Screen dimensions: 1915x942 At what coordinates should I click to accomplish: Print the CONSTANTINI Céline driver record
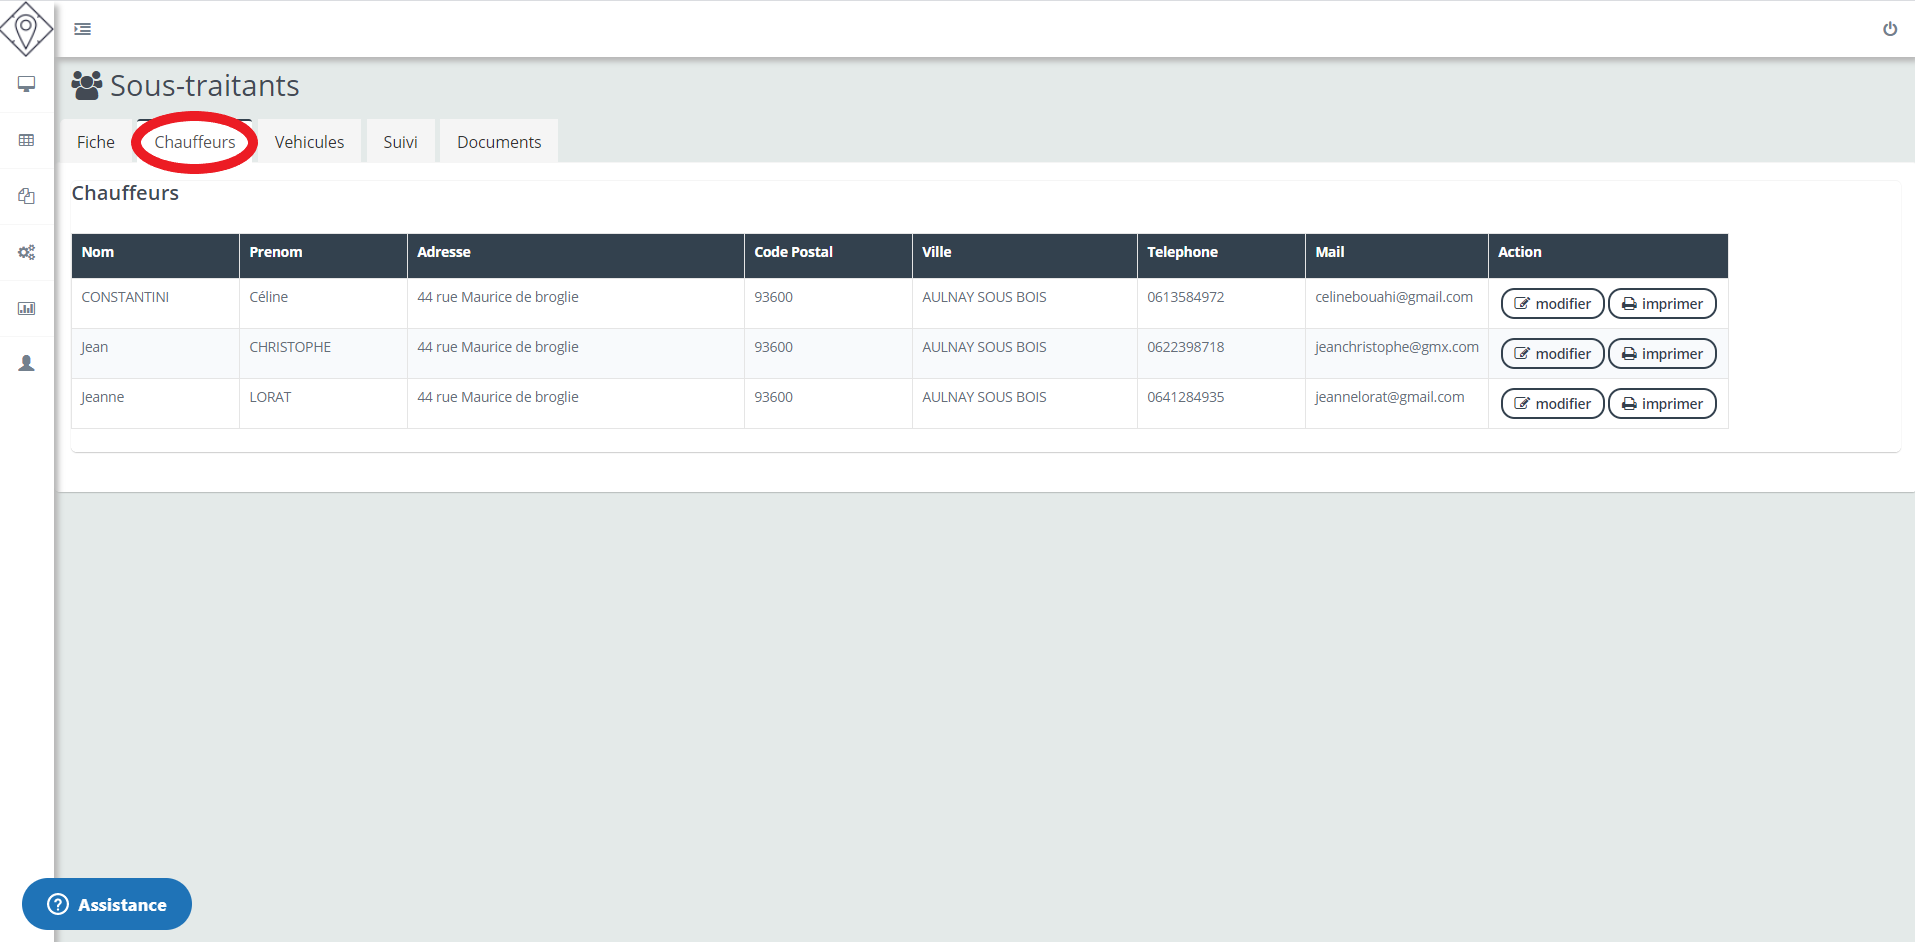pyautogui.click(x=1661, y=304)
